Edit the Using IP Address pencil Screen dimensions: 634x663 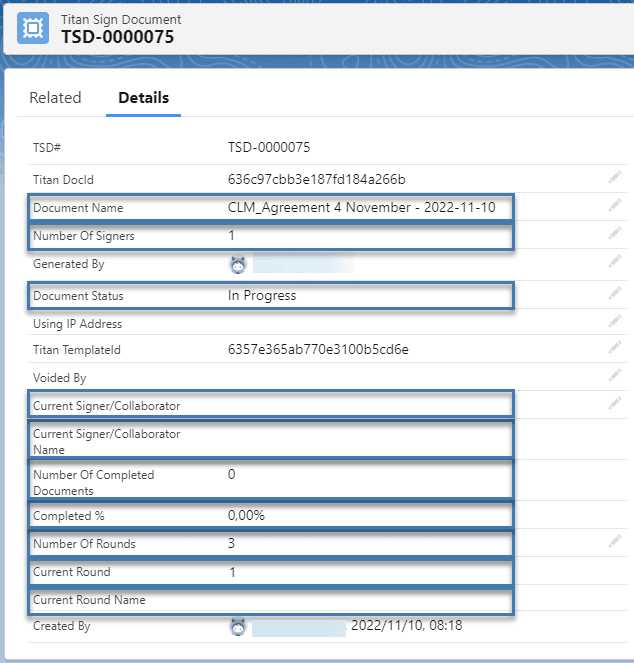(x=615, y=321)
